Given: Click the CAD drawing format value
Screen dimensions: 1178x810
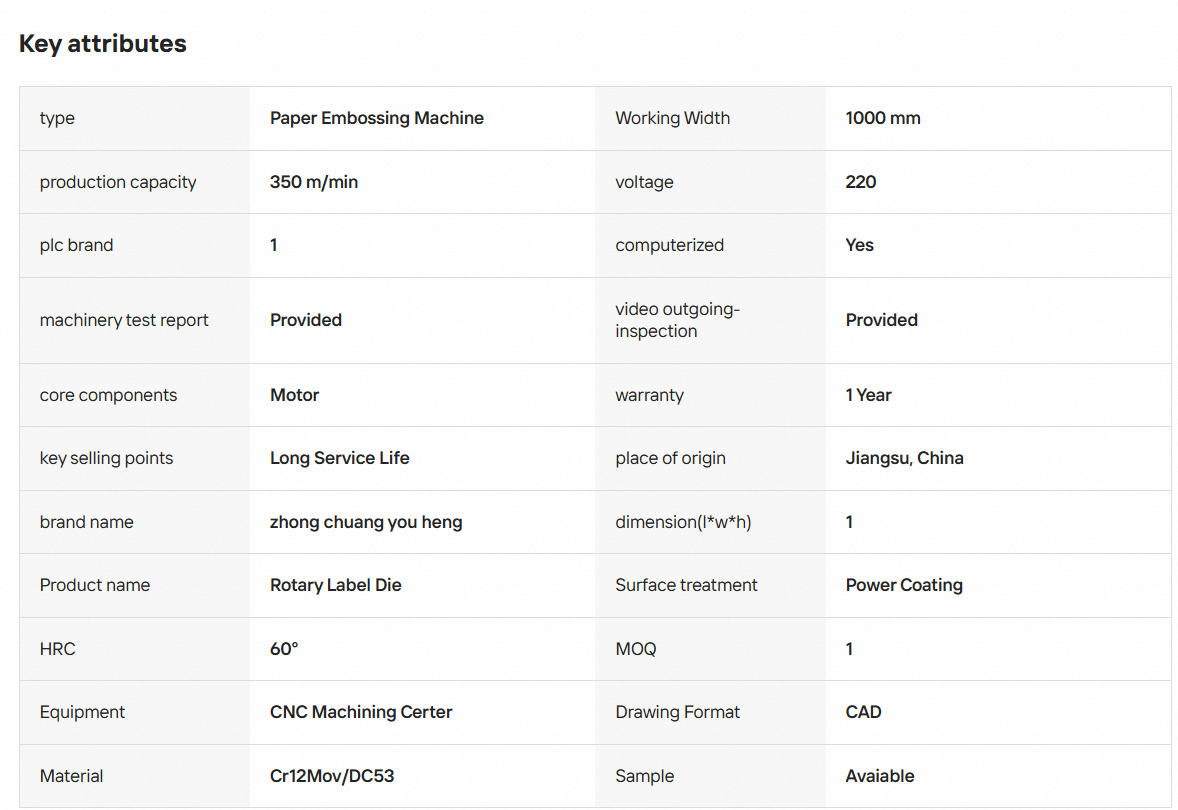Looking at the screenshot, I should click(x=863, y=712).
